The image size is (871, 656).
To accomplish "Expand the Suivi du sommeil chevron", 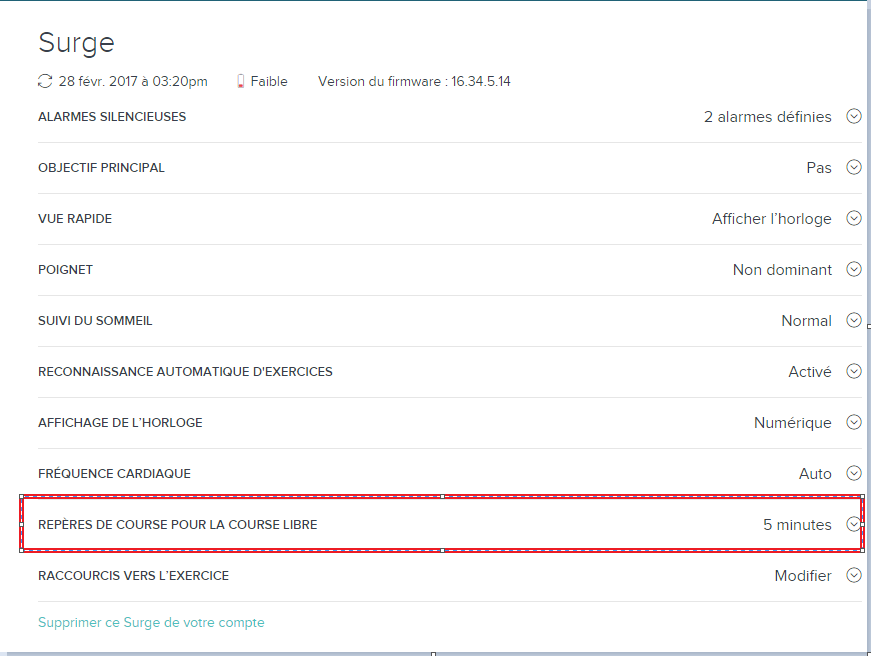I will point(854,321).
